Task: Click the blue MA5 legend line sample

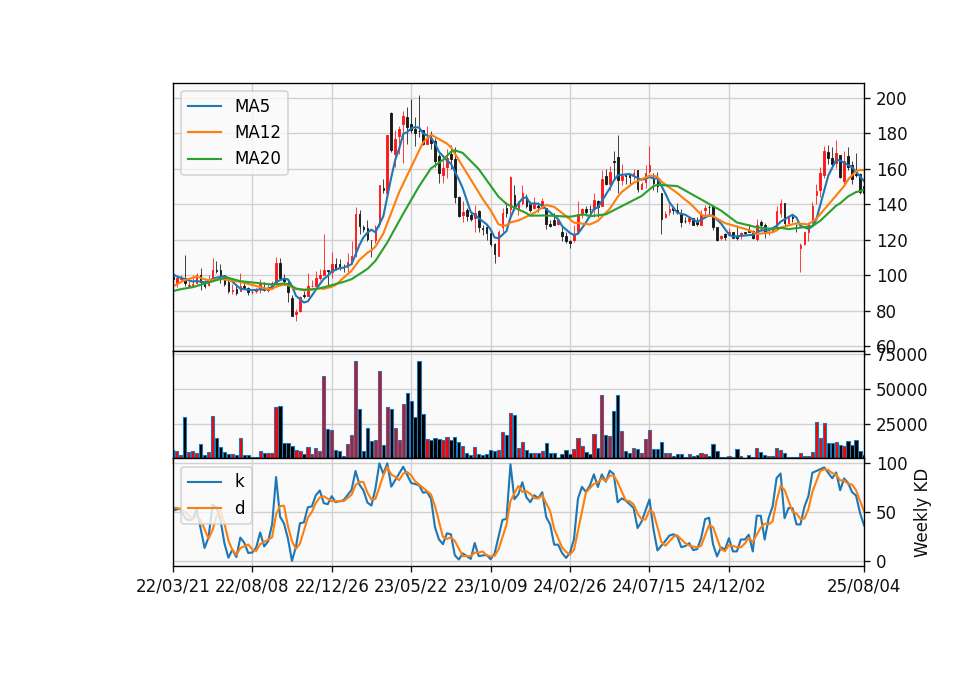Action: pyautogui.click(x=204, y=107)
